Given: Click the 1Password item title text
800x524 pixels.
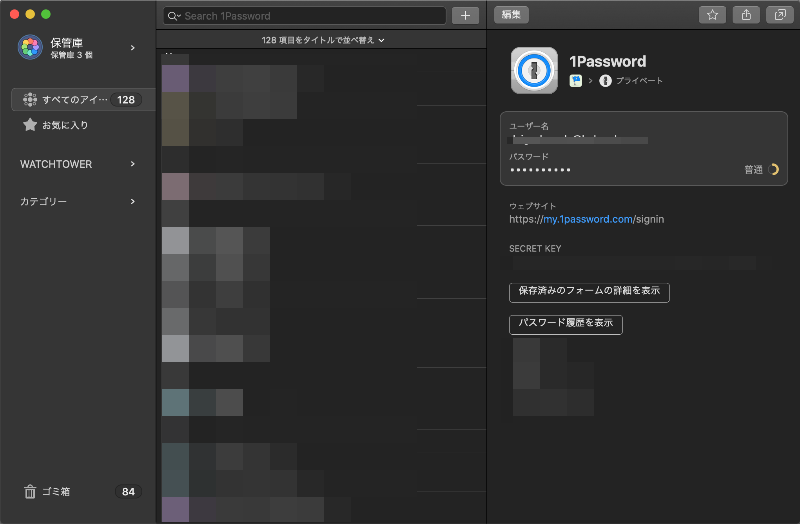Looking at the screenshot, I should coord(608,61).
